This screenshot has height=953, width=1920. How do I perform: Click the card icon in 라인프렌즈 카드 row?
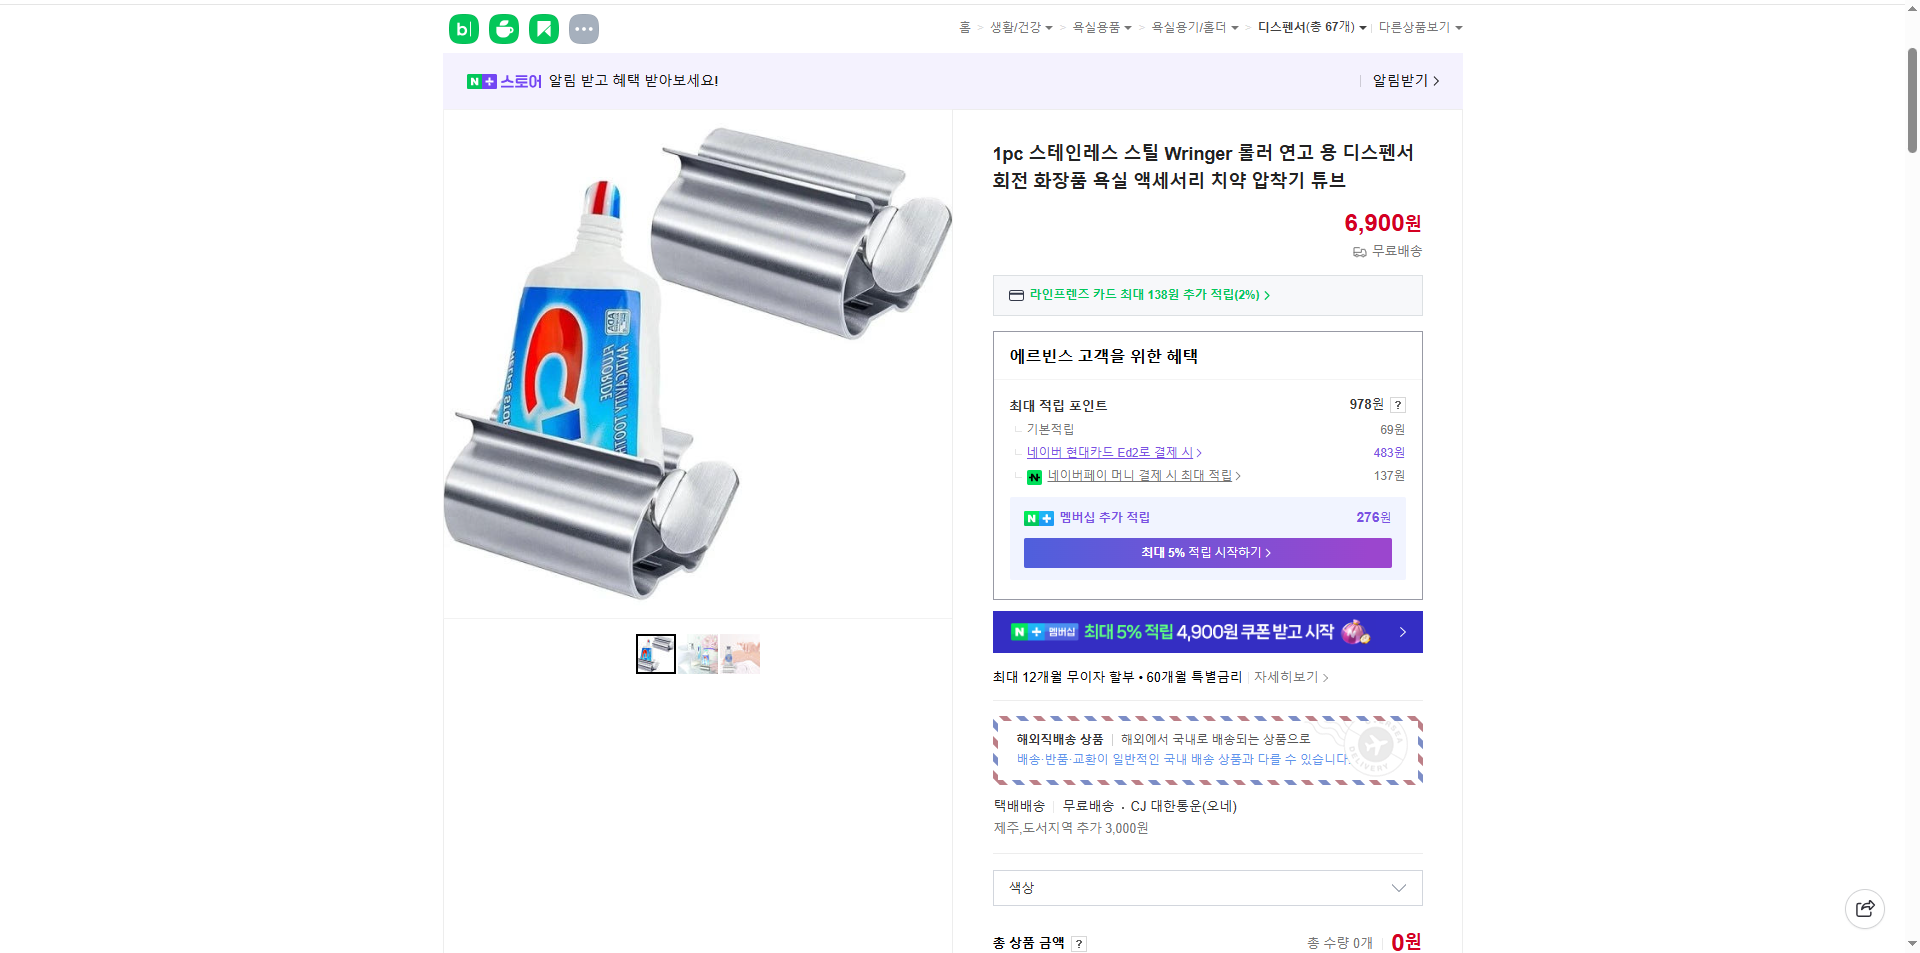[x=1015, y=295]
